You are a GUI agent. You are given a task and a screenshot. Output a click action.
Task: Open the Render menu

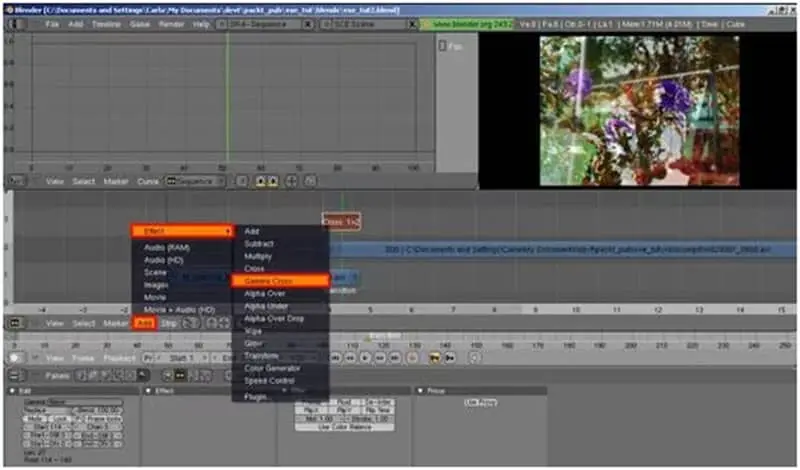(171, 24)
